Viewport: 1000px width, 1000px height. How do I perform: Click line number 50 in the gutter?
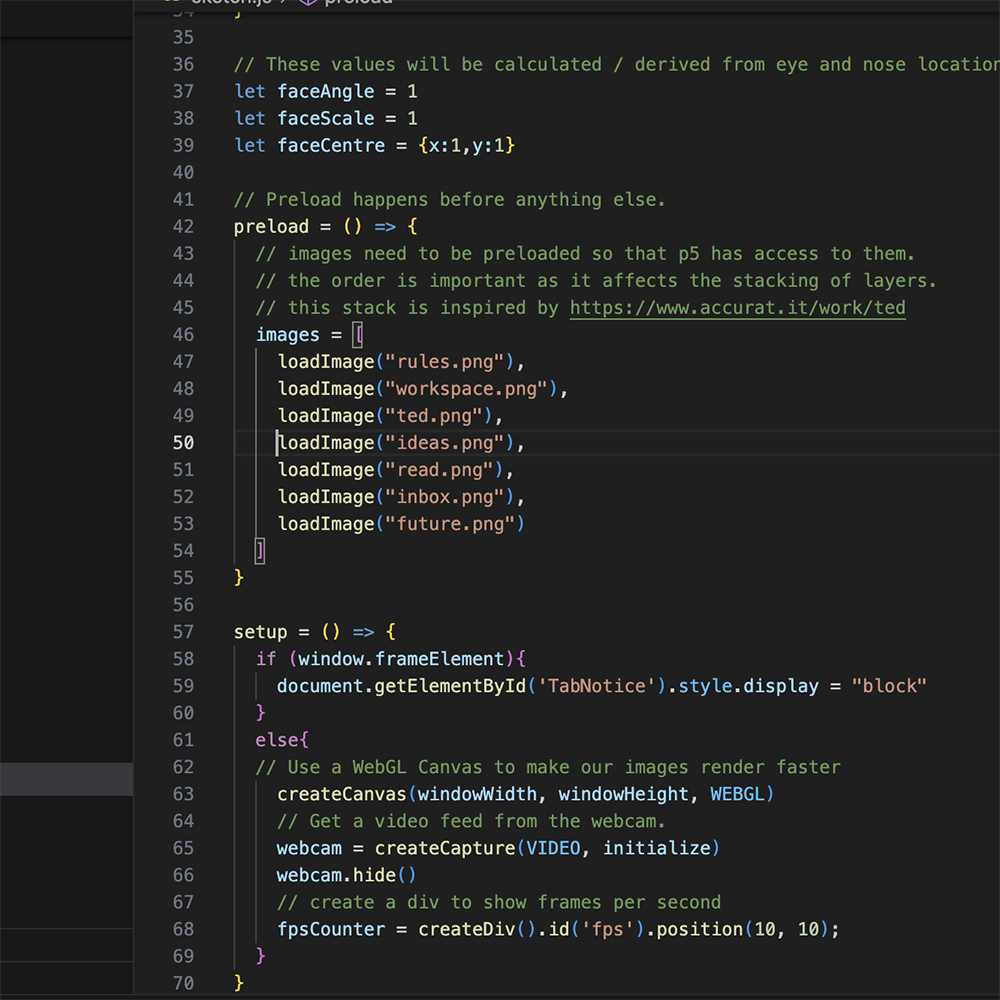click(183, 442)
